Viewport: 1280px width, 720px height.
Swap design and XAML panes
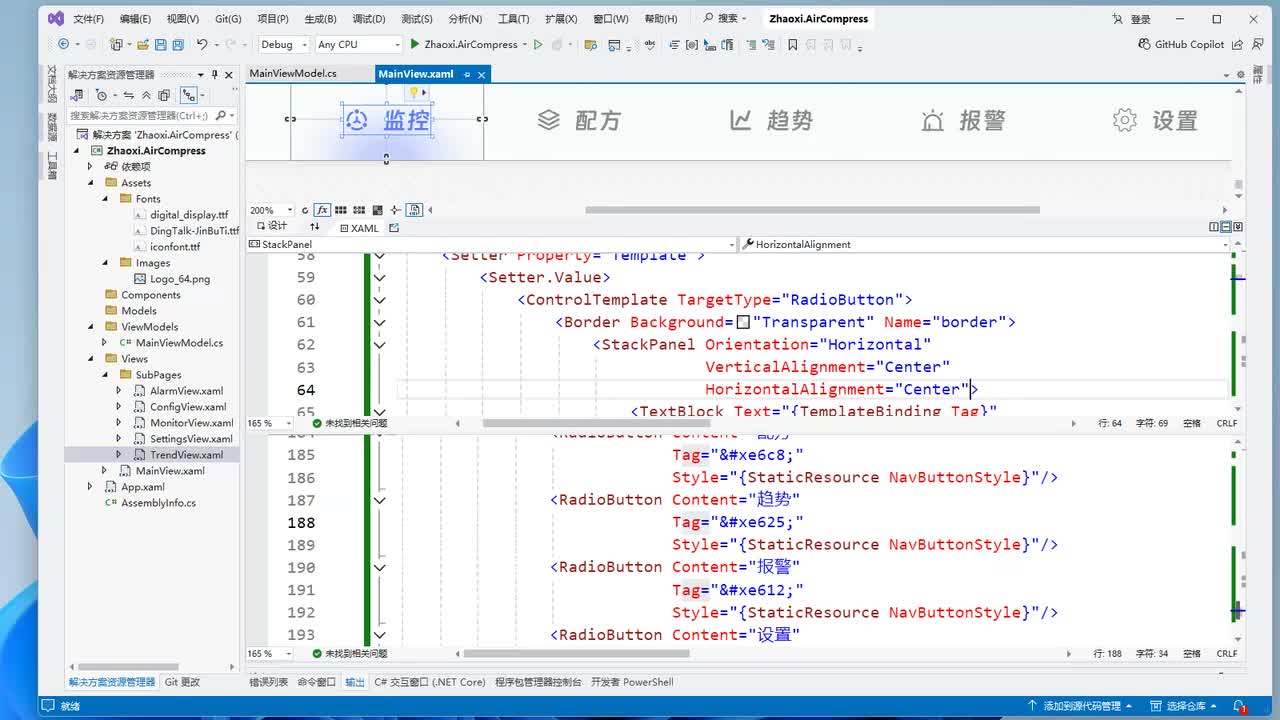[x=315, y=228]
